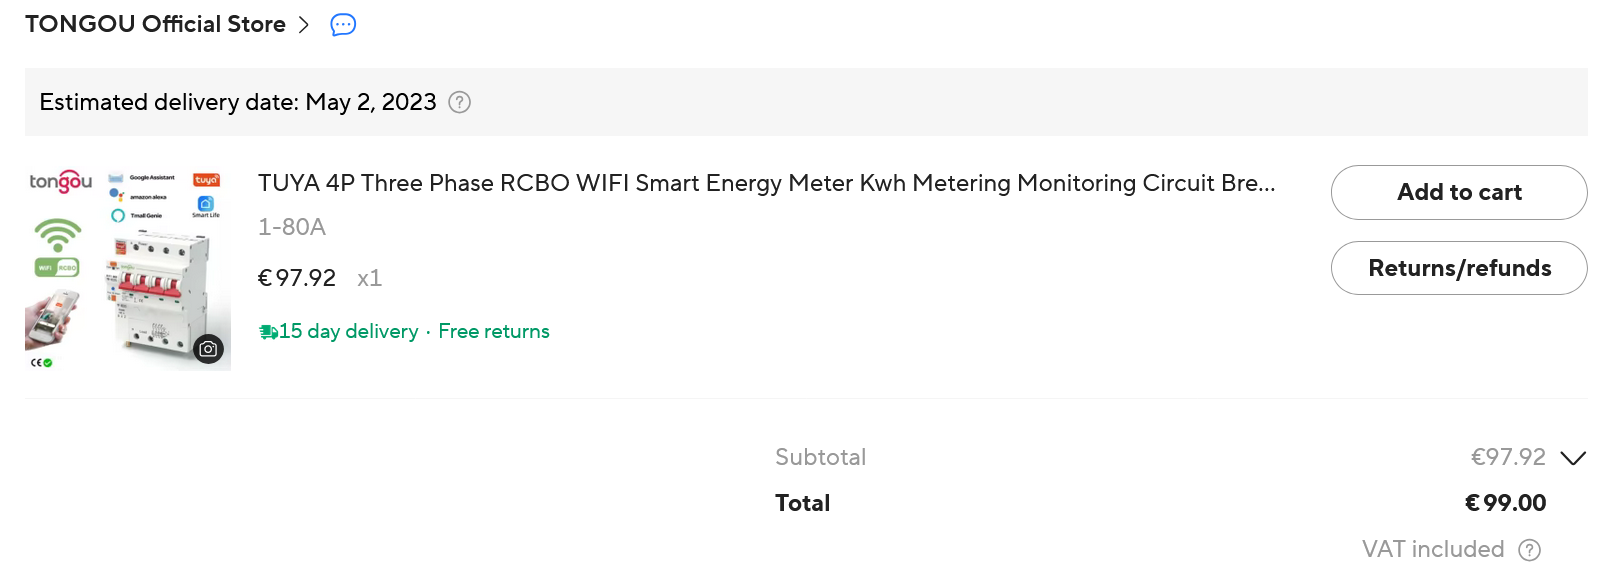Click the 15 day delivery text
The image size is (1621, 572).
click(348, 332)
